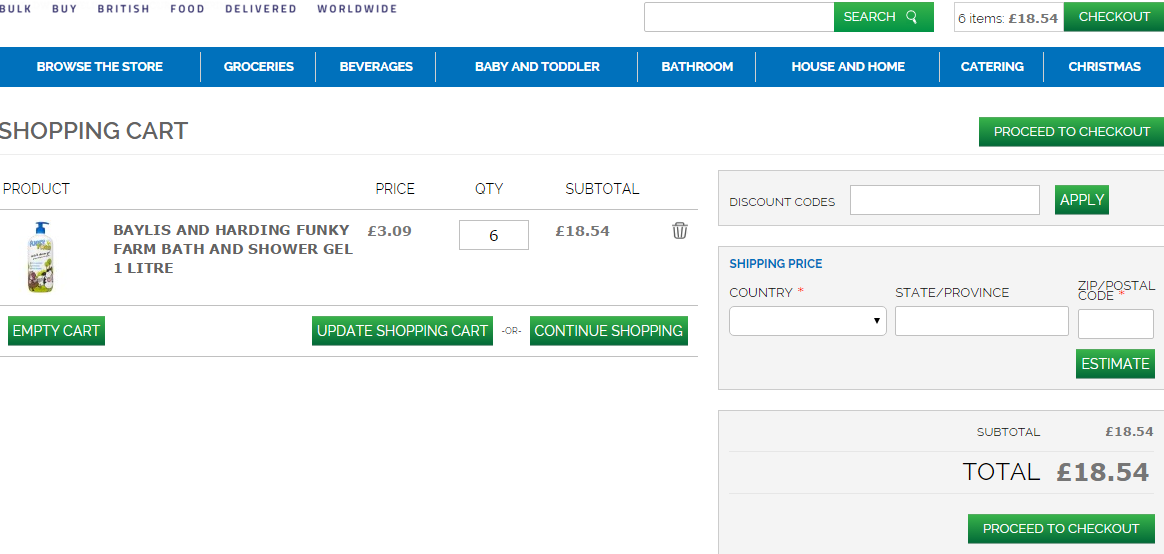Image resolution: width=1164 pixels, height=554 pixels.
Task: Click the quantity field showing 6
Action: click(x=494, y=235)
